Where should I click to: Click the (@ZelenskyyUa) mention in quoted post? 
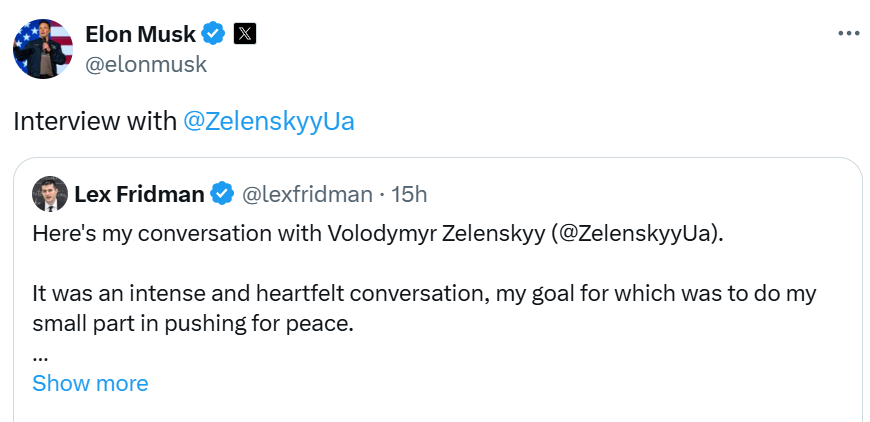point(638,236)
